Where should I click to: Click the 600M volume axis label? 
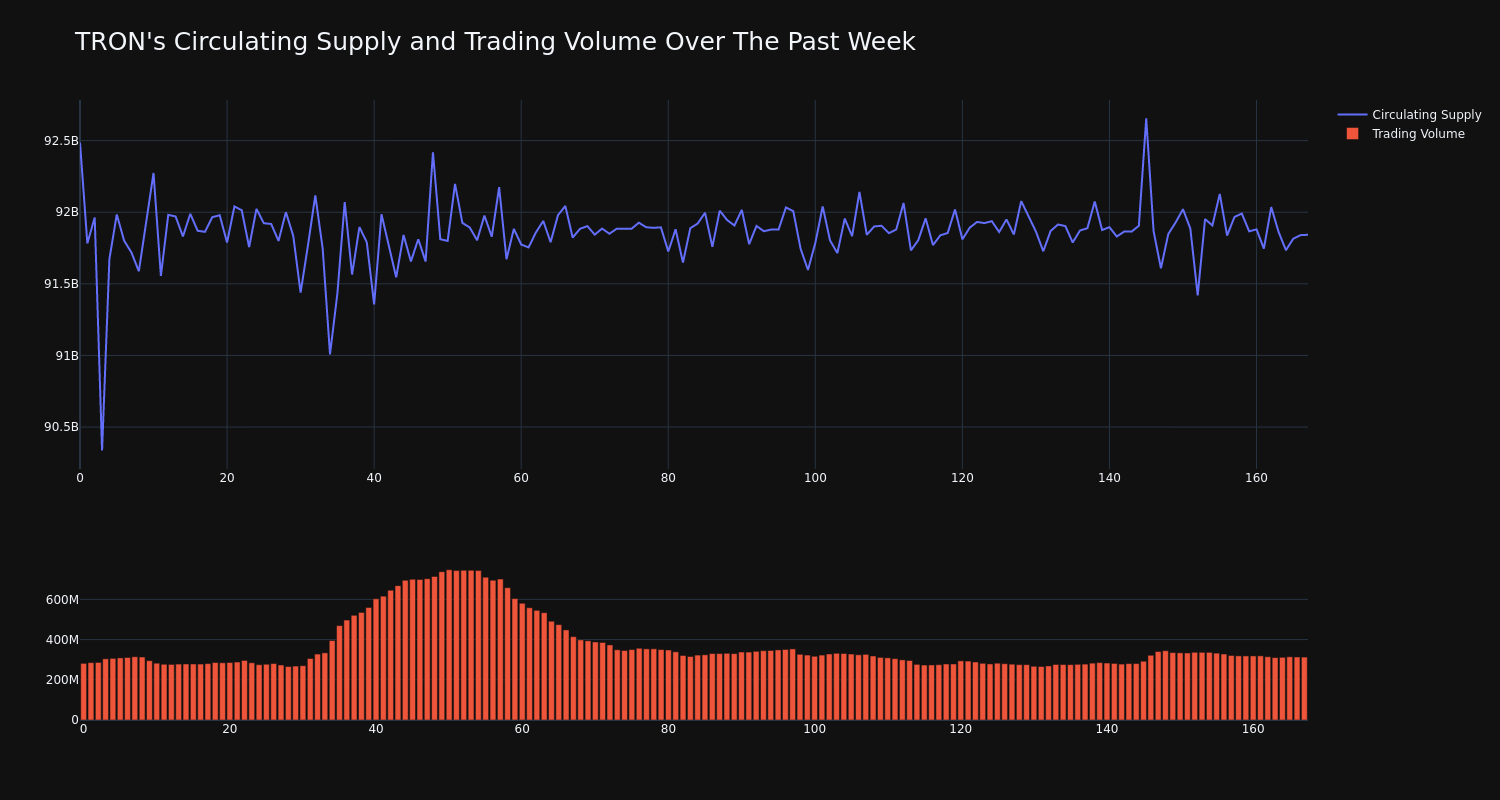[62, 600]
